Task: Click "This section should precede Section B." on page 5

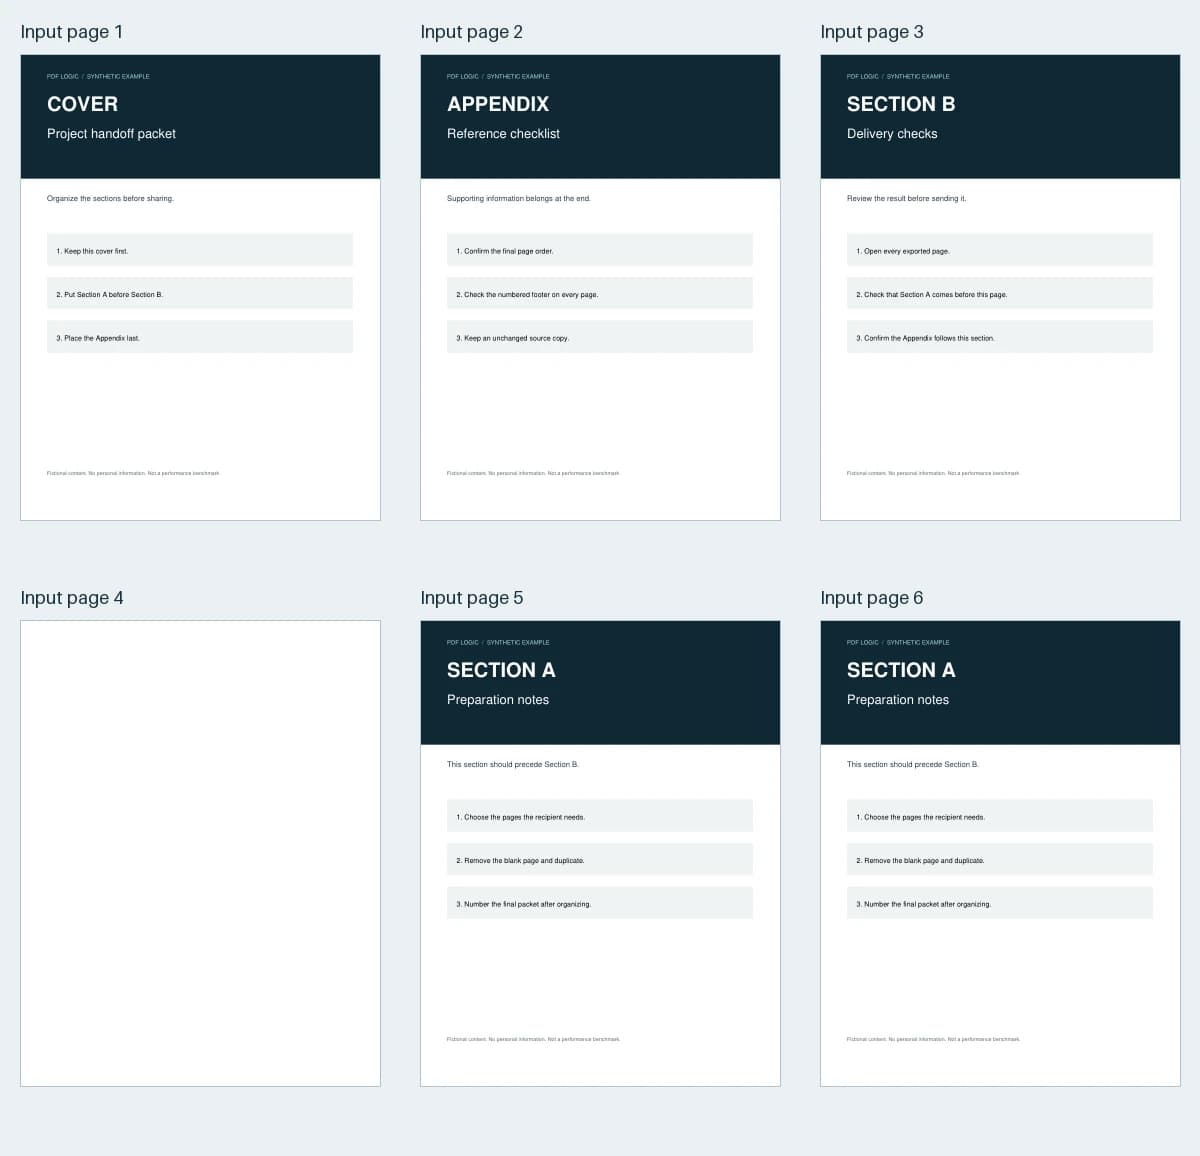Action: [513, 764]
